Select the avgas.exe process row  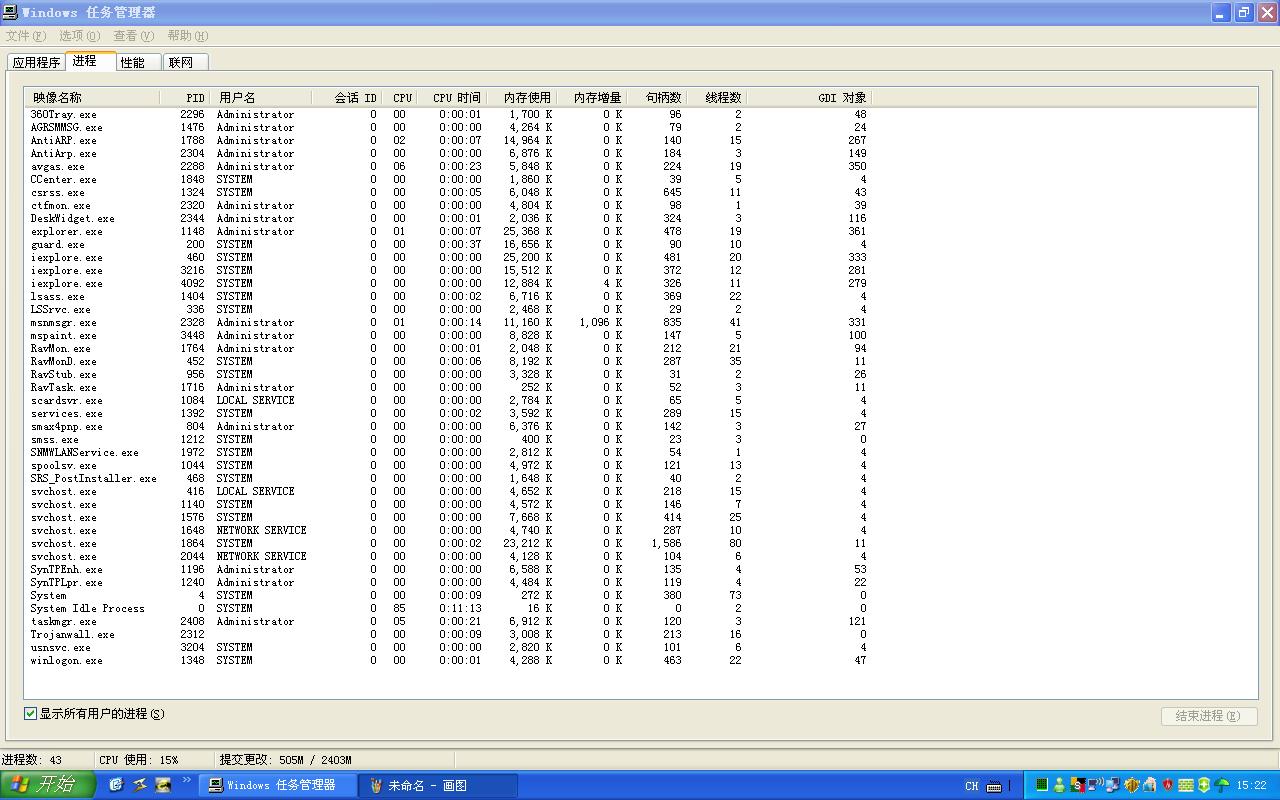pos(448,167)
